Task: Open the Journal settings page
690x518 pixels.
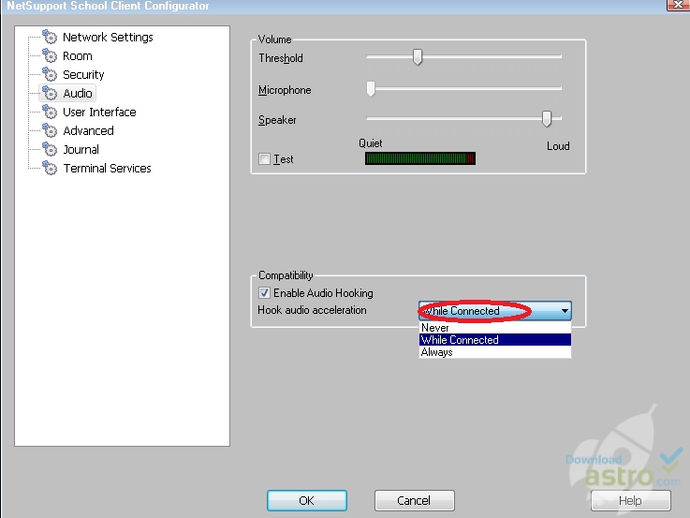Action: click(81, 150)
